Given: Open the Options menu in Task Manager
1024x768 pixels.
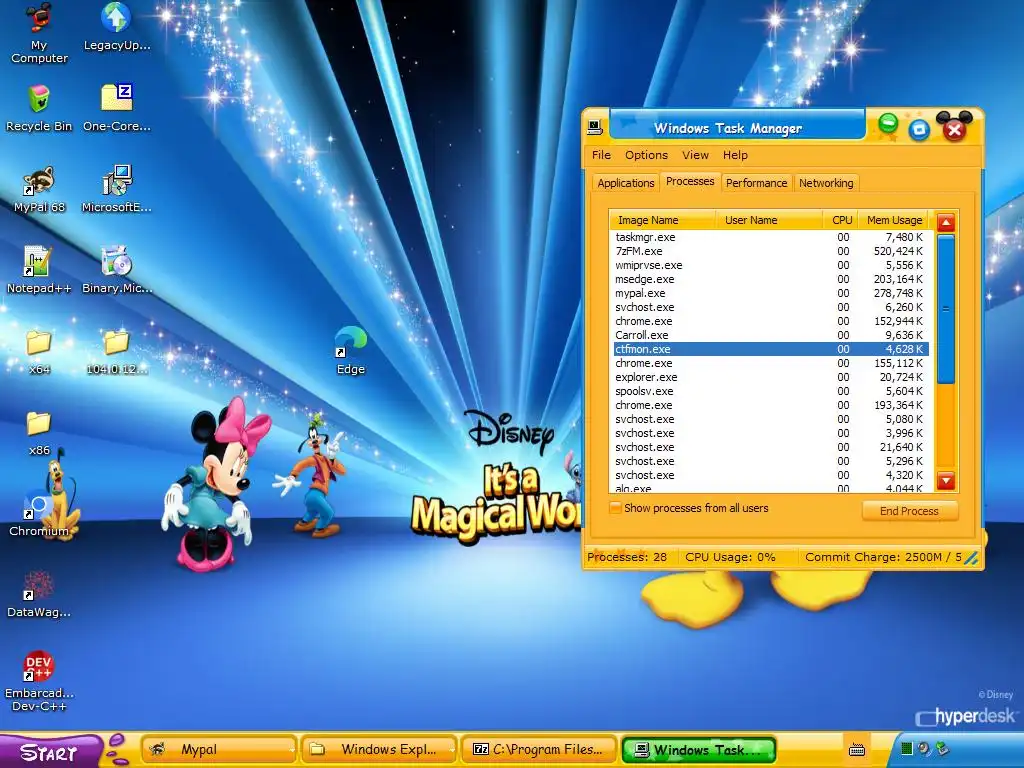Looking at the screenshot, I should [x=647, y=155].
